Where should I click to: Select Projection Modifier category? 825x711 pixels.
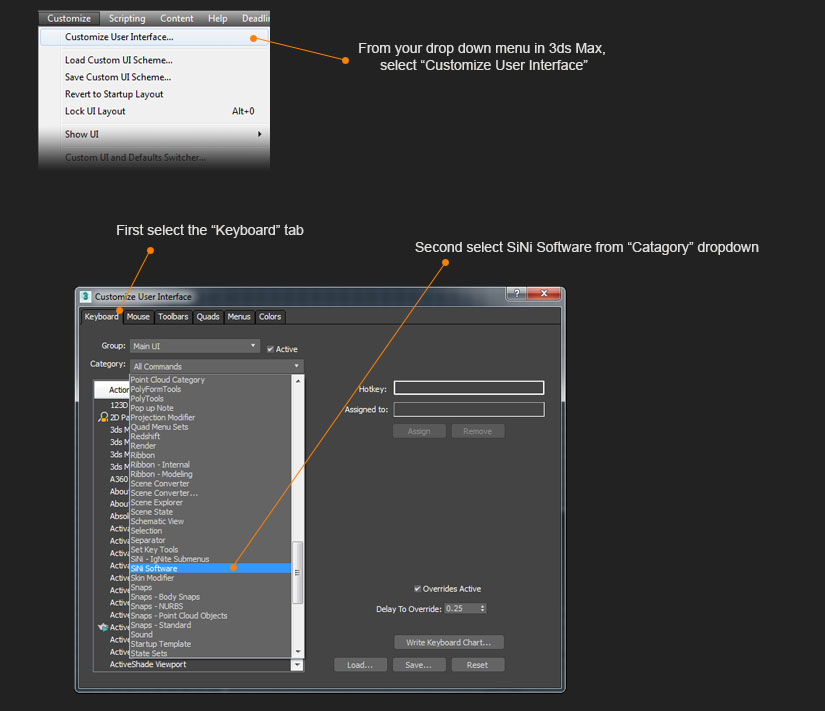coord(210,417)
